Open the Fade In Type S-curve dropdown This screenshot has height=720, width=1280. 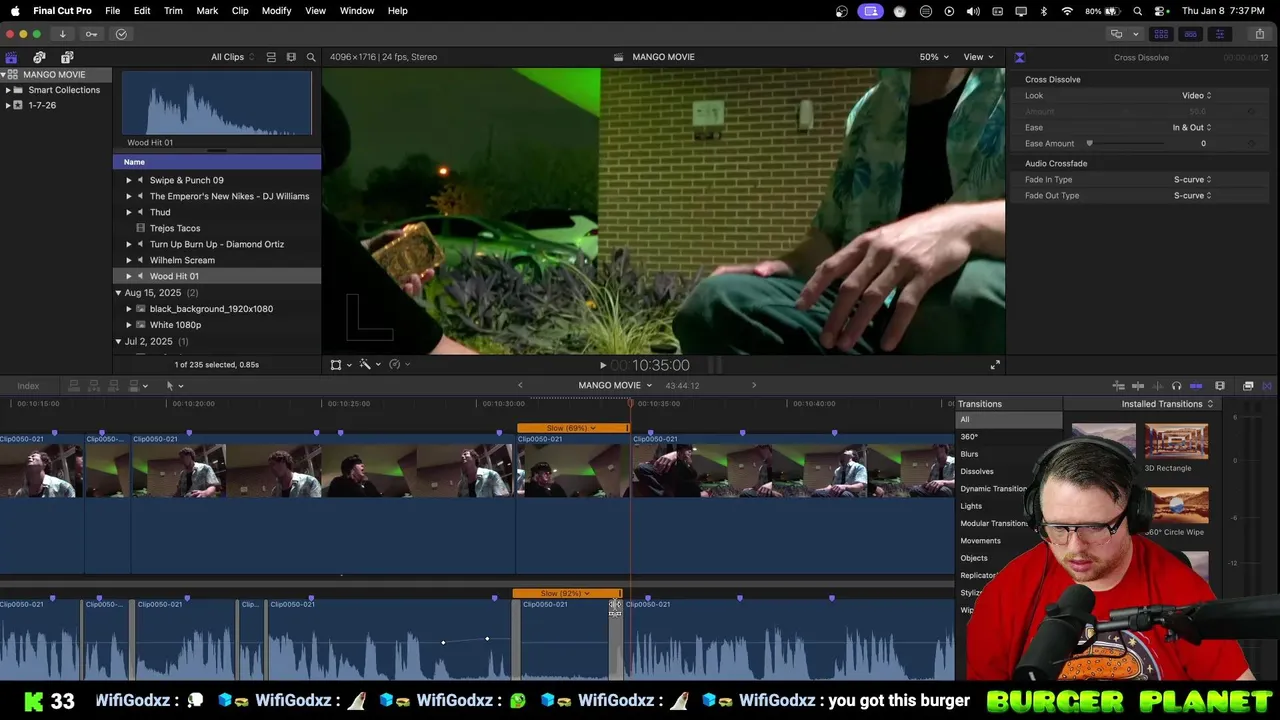pyautogui.click(x=1192, y=180)
